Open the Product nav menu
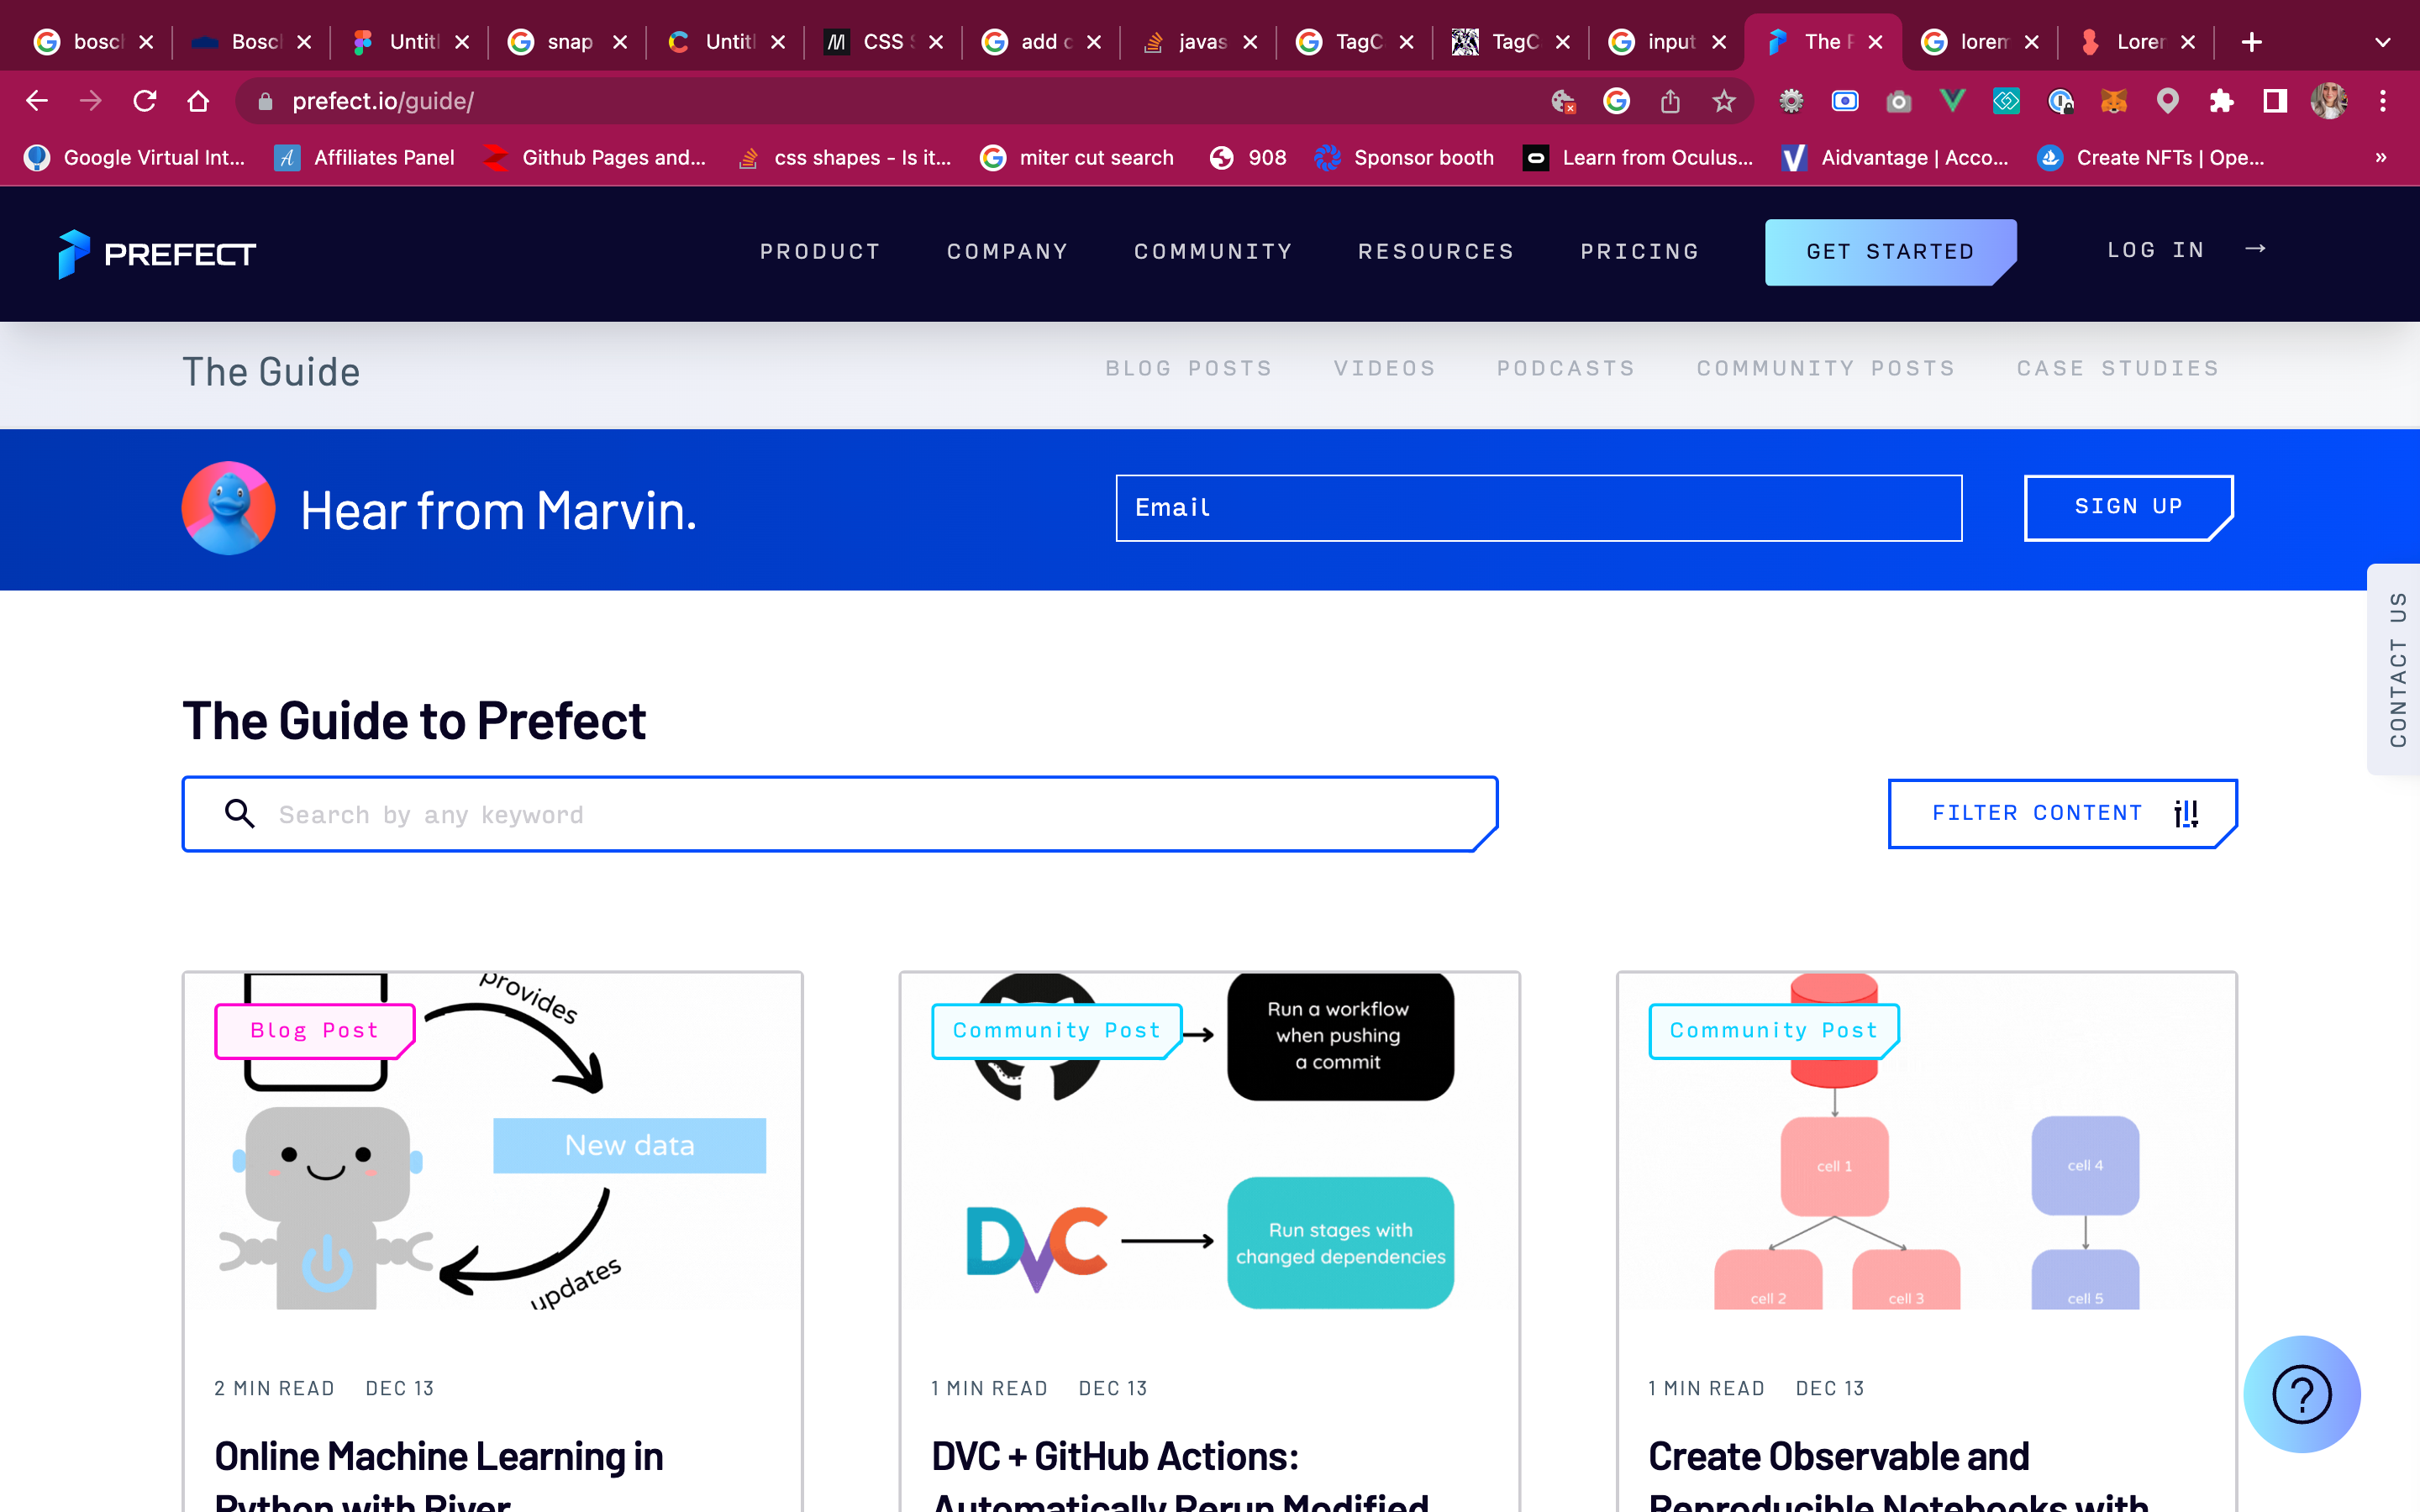The image size is (2420, 1512). pyautogui.click(x=820, y=251)
